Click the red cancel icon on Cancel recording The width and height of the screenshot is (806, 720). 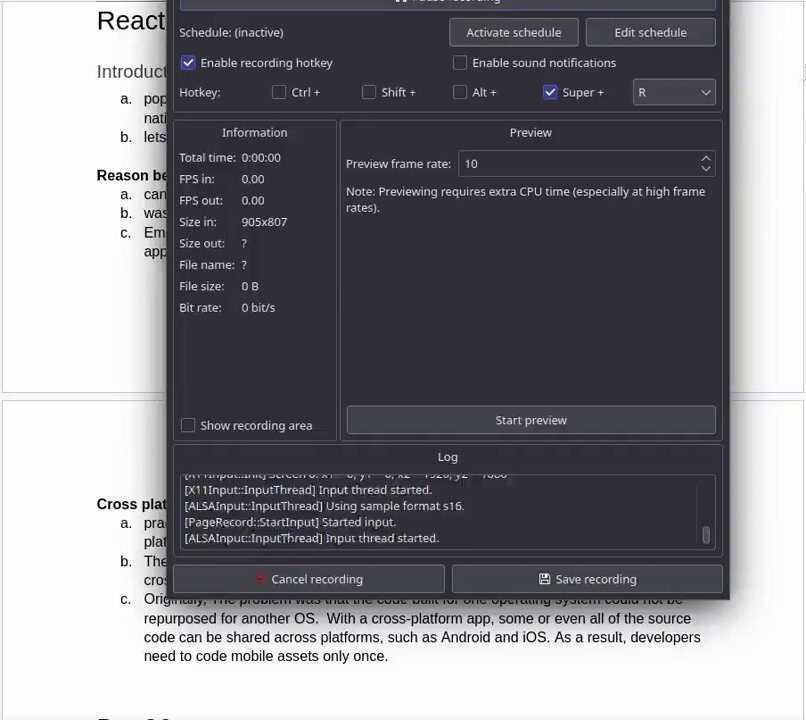click(x=260, y=579)
